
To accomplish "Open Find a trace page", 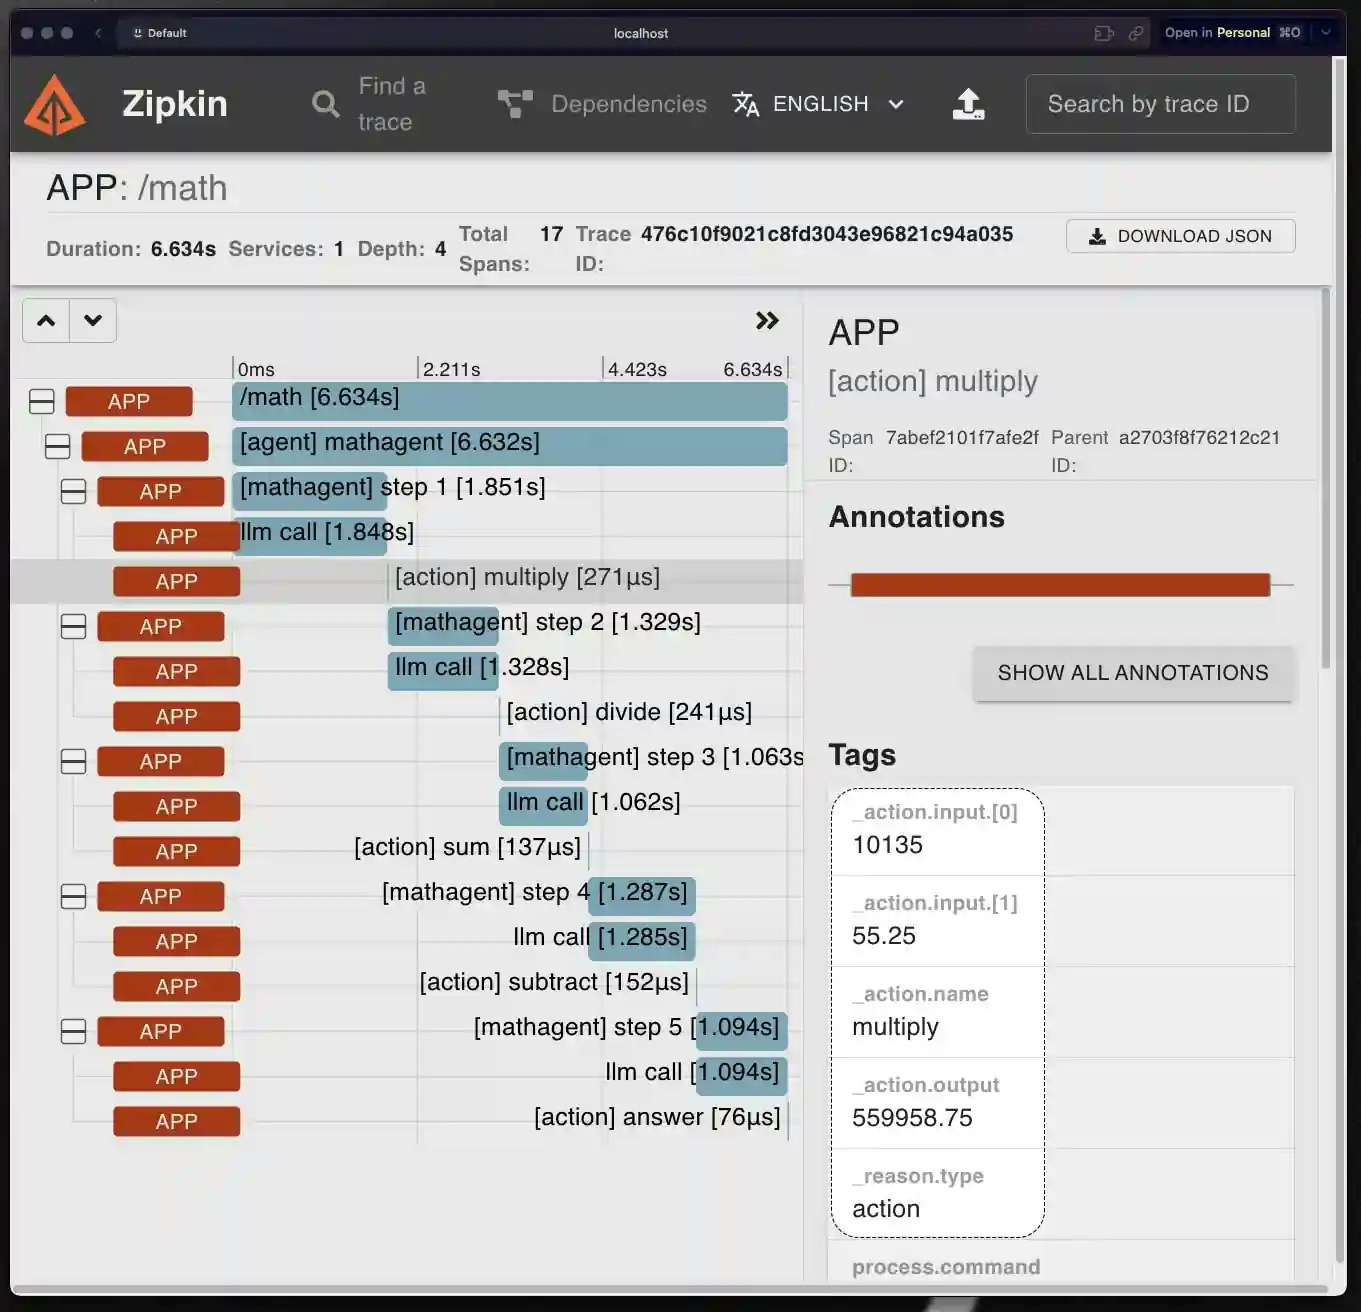I will [370, 104].
